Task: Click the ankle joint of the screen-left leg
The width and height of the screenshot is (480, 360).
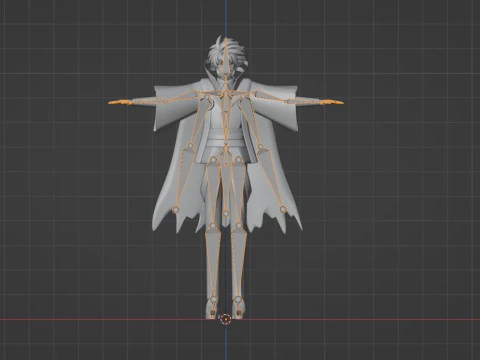Action: (213, 299)
